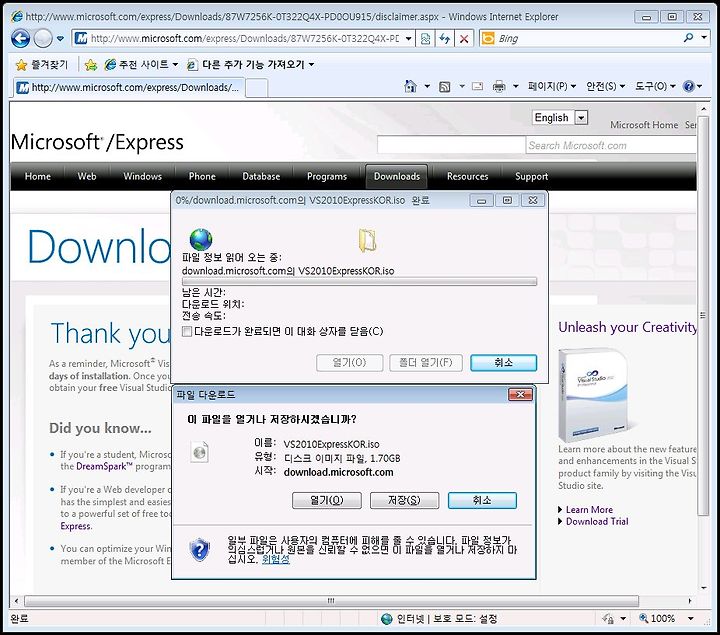The width and height of the screenshot is (720, 635).
Task: Open the Programs navigation item
Action: coord(327,176)
